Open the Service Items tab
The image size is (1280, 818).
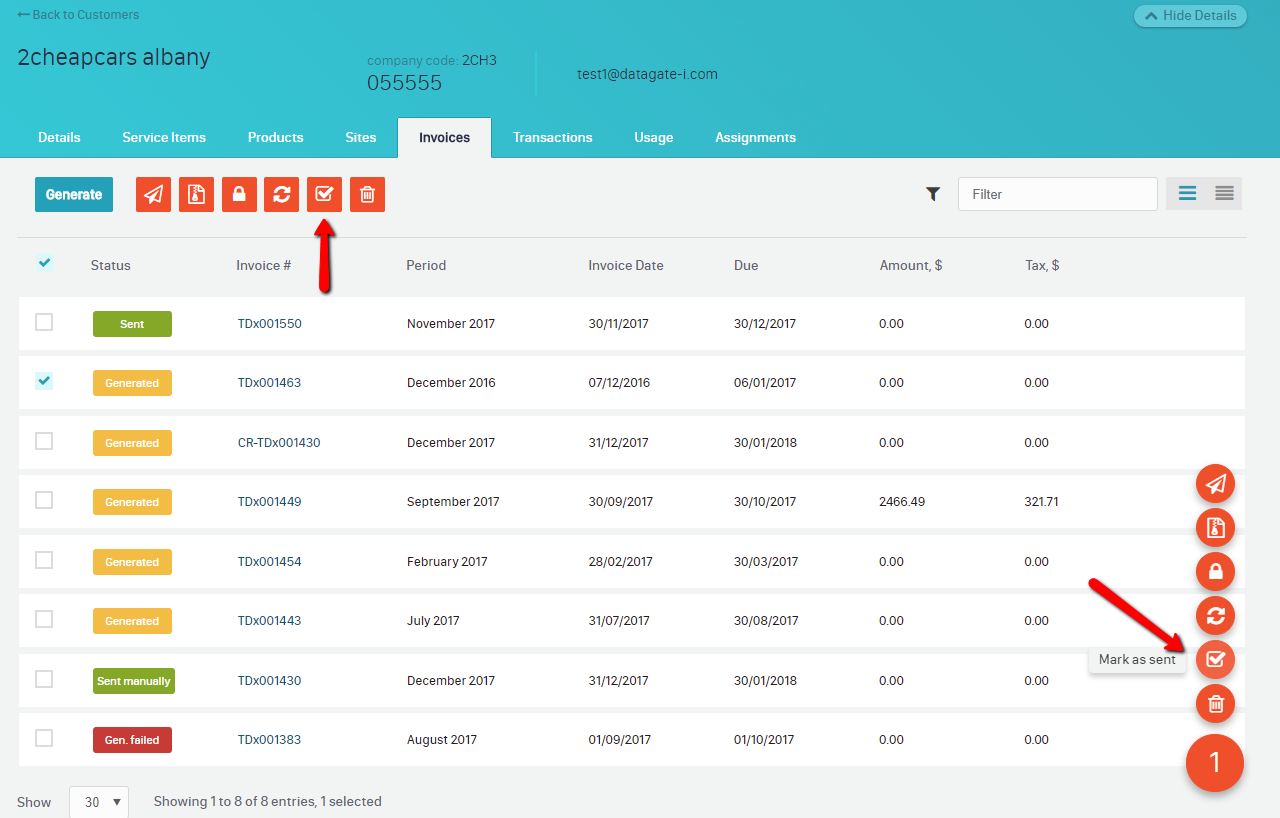coord(164,138)
